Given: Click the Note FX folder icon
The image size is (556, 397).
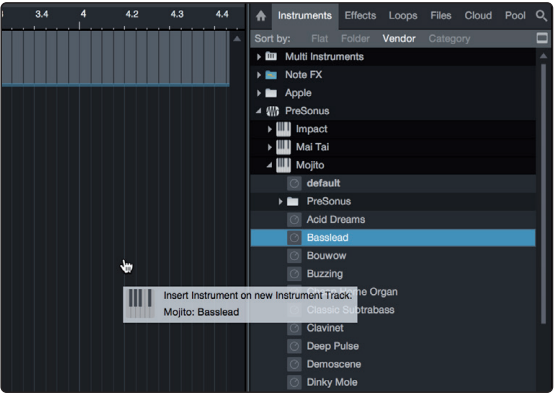Looking at the screenshot, I should pyautogui.click(x=271, y=75).
